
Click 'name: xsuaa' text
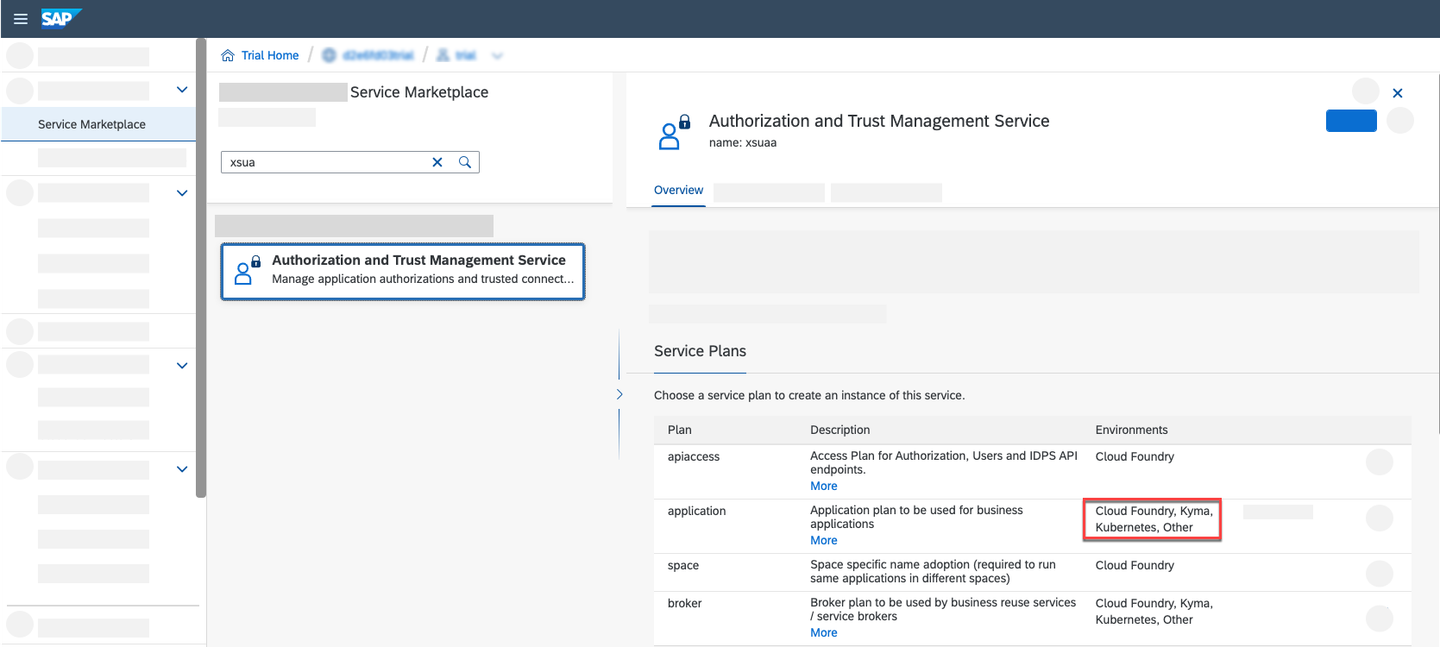[x=743, y=143]
